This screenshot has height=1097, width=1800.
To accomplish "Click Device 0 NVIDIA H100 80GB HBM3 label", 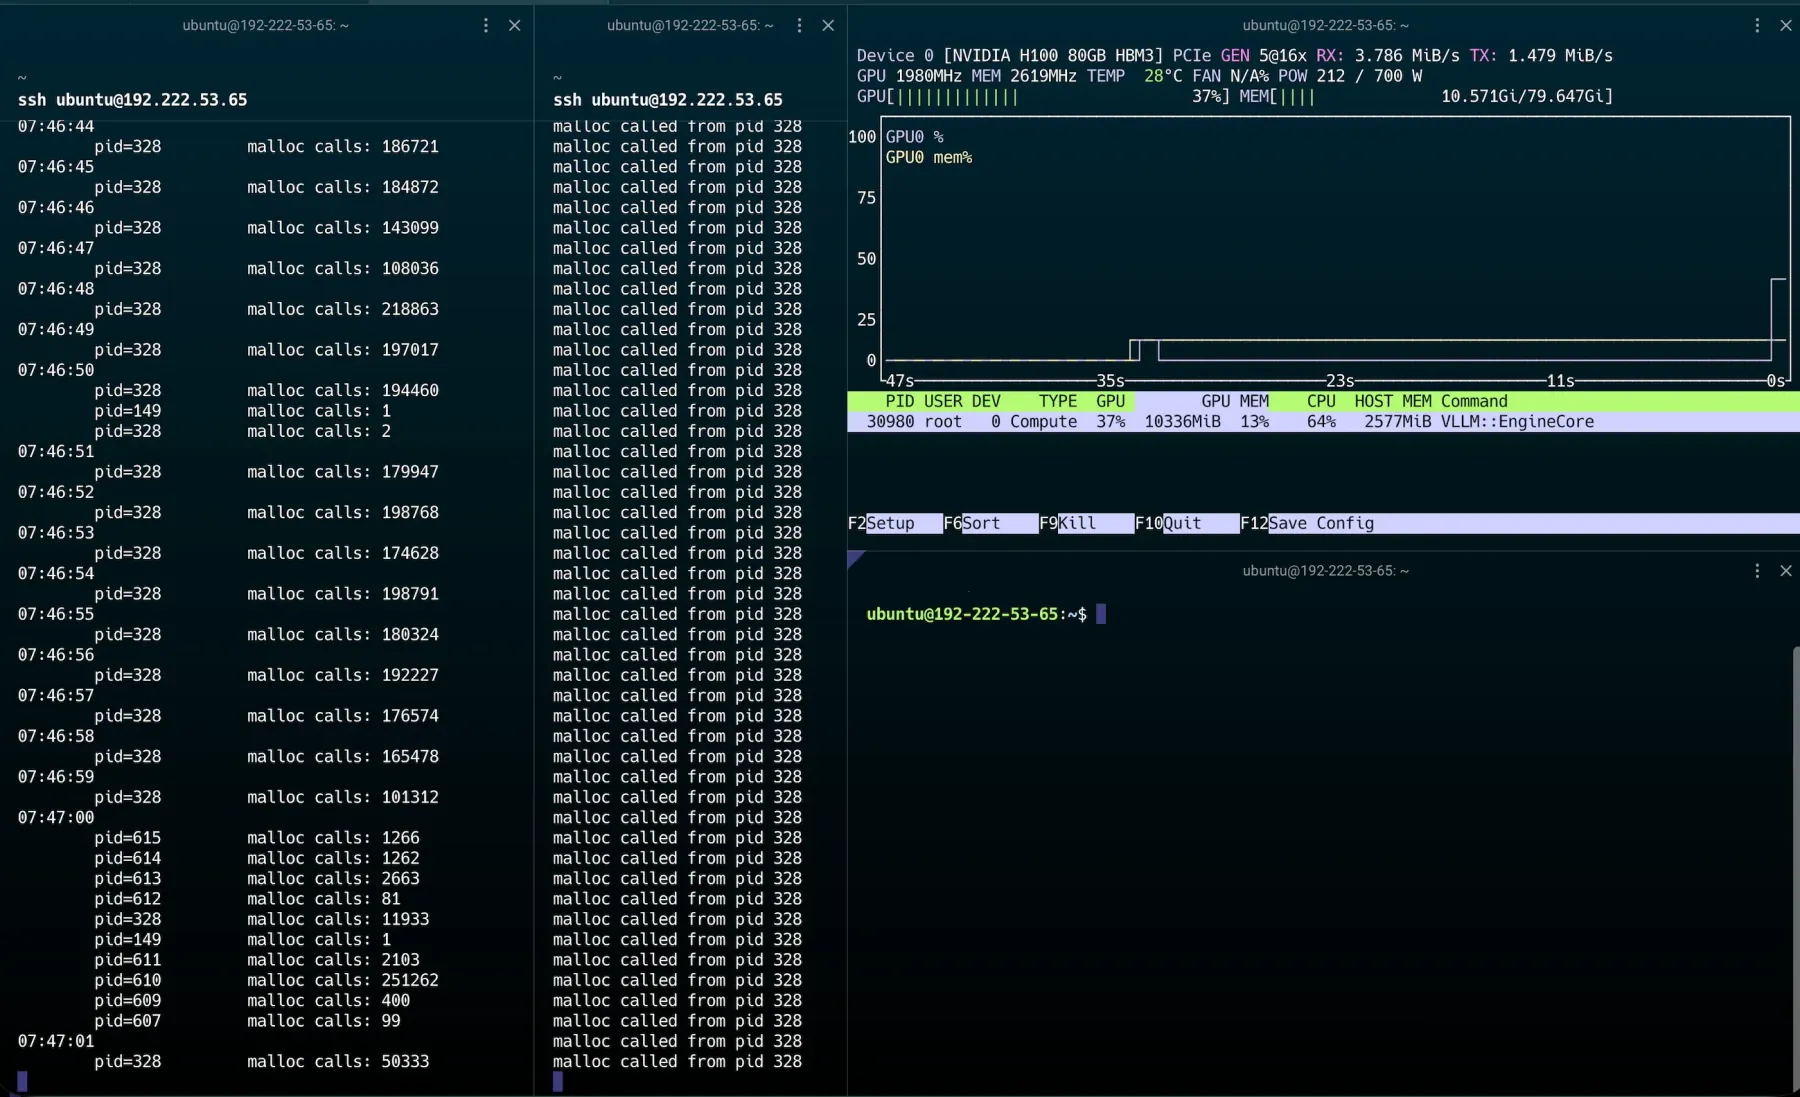I will pyautogui.click(x=1010, y=56).
